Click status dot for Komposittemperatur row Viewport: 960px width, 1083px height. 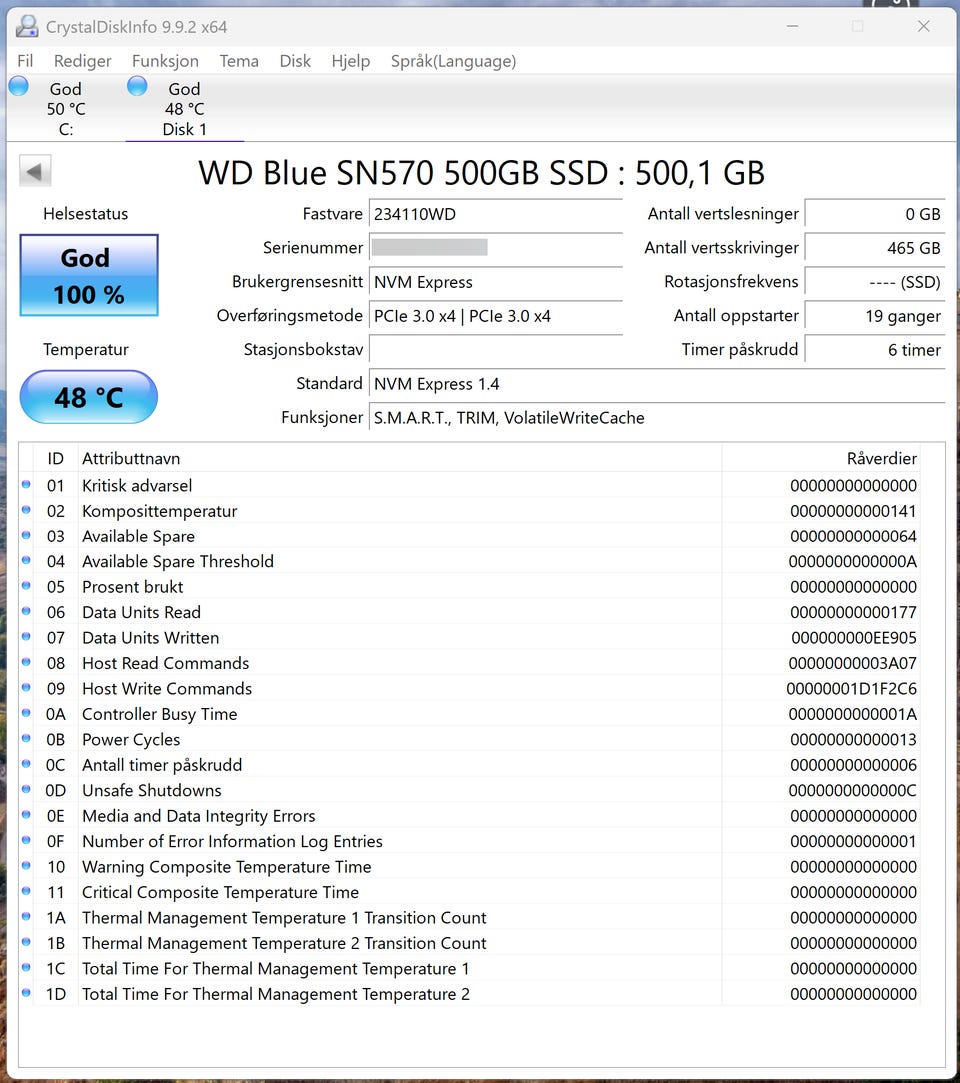(x=26, y=510)
